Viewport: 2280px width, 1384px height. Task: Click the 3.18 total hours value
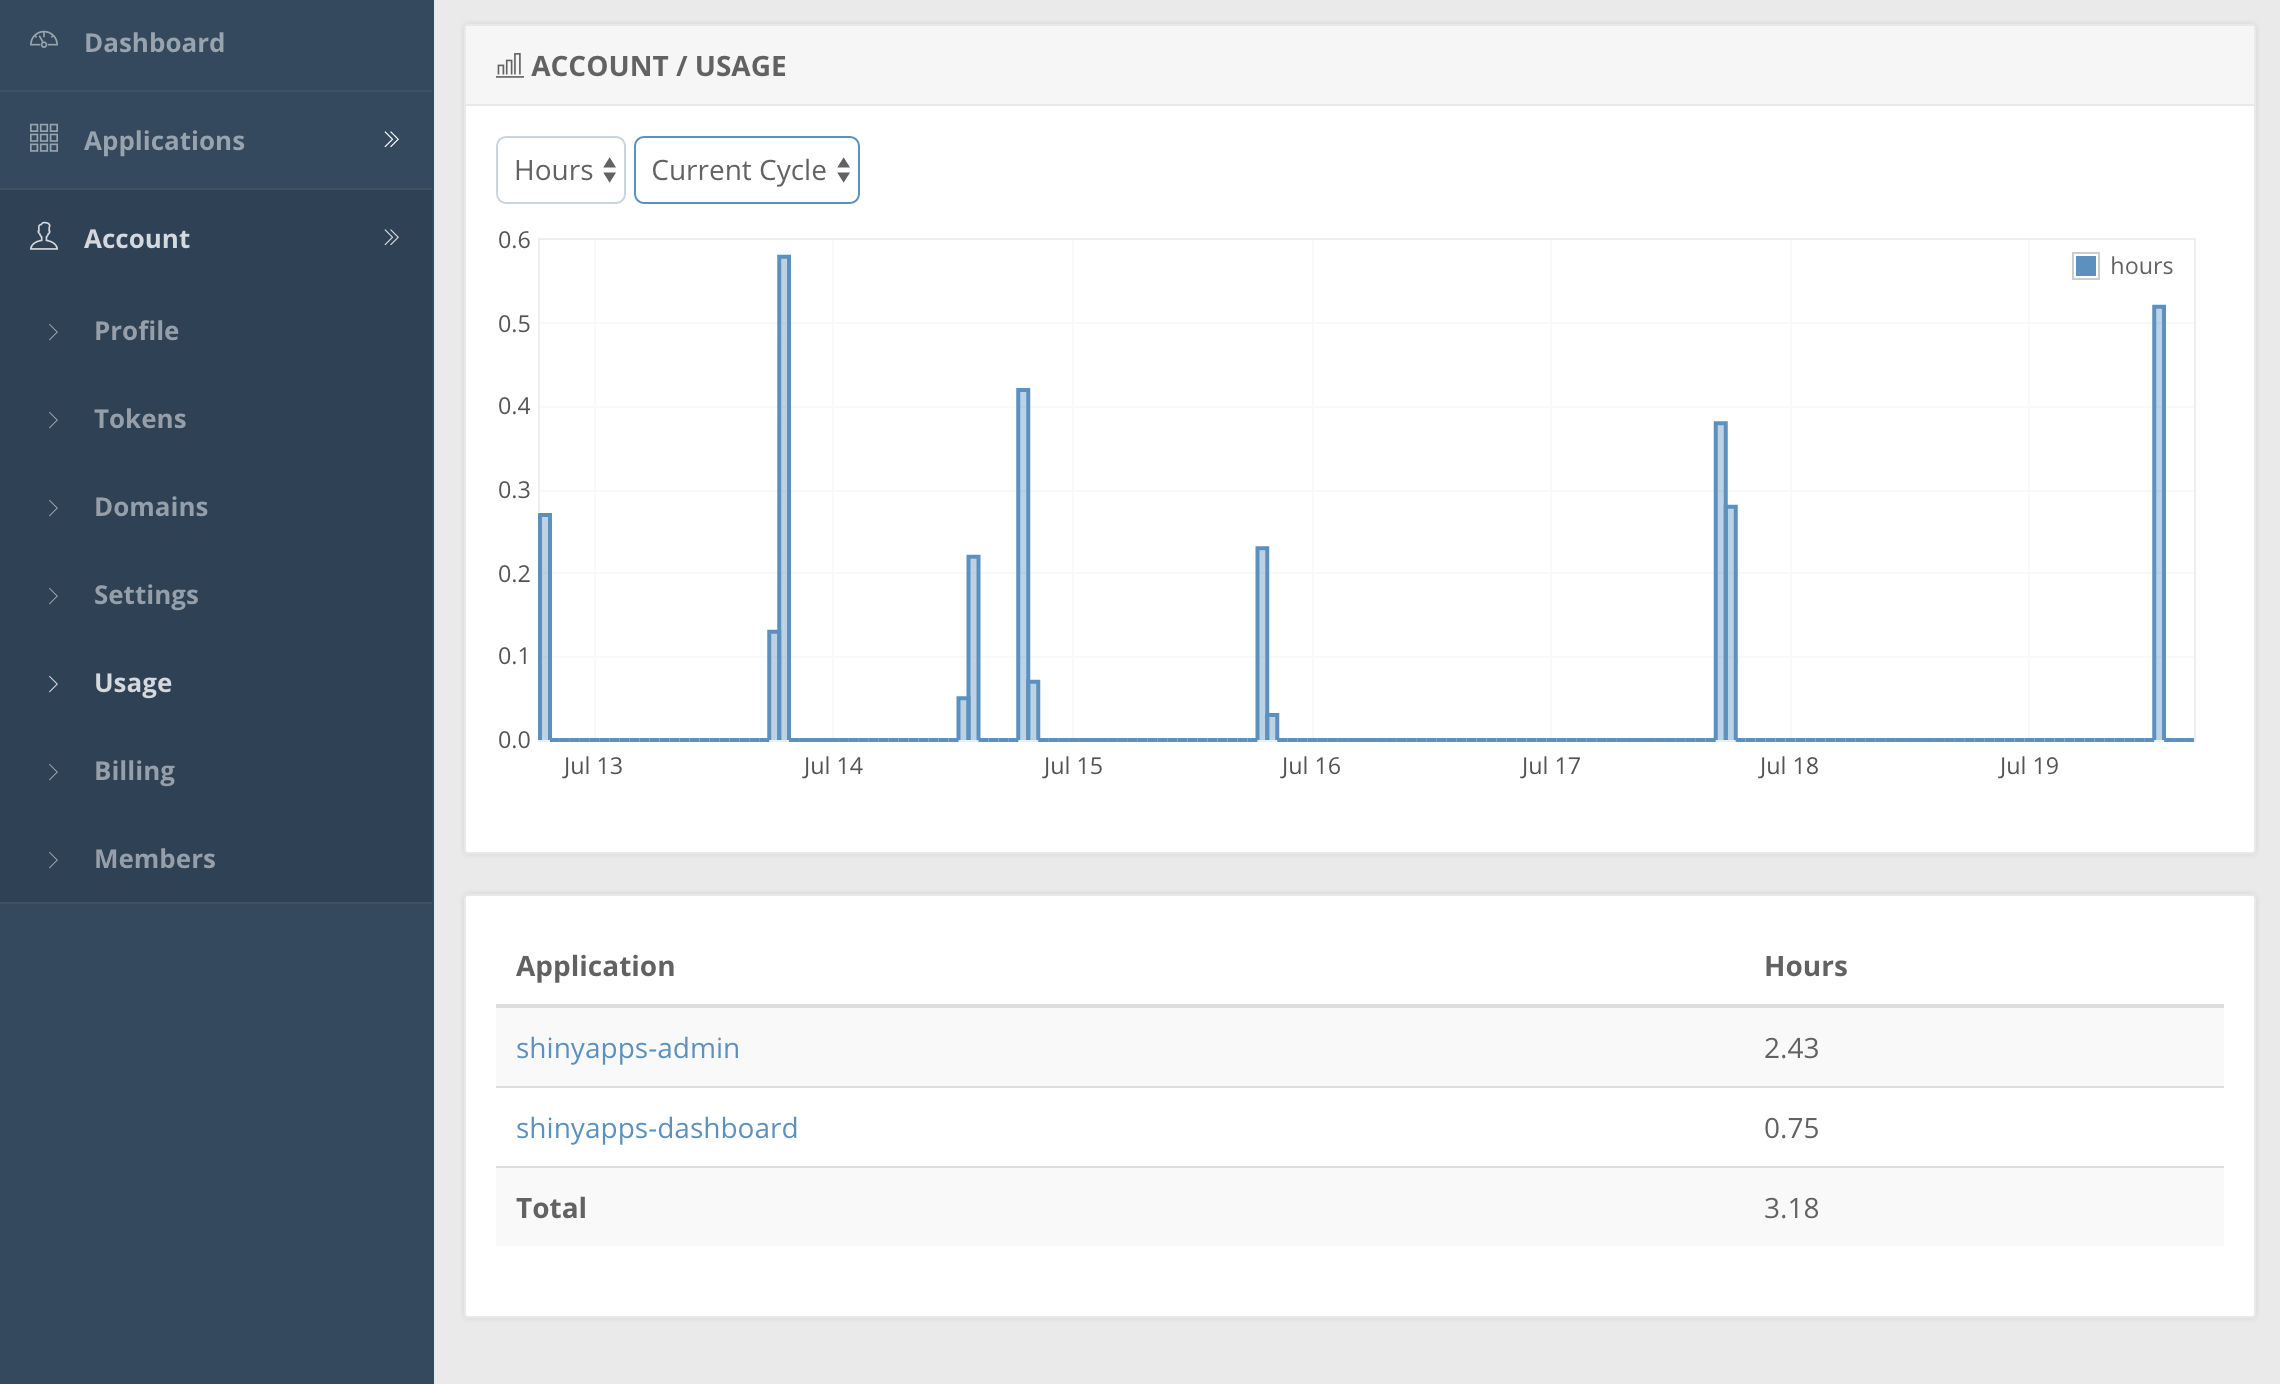pyautogui.click(x=1791, y=1208)
